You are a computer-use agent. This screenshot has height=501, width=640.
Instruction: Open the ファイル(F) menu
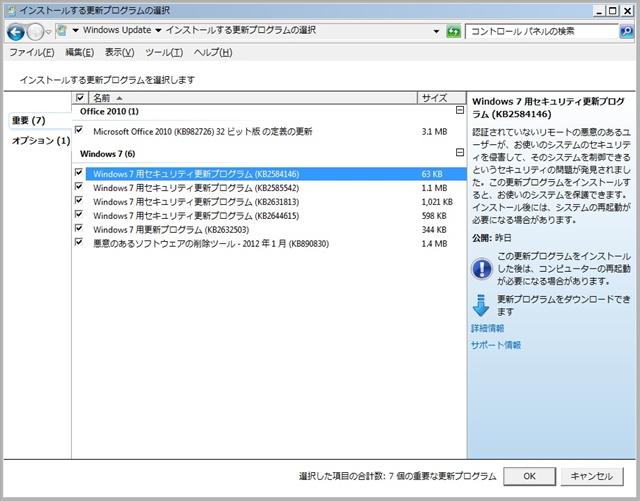(32, 52)
